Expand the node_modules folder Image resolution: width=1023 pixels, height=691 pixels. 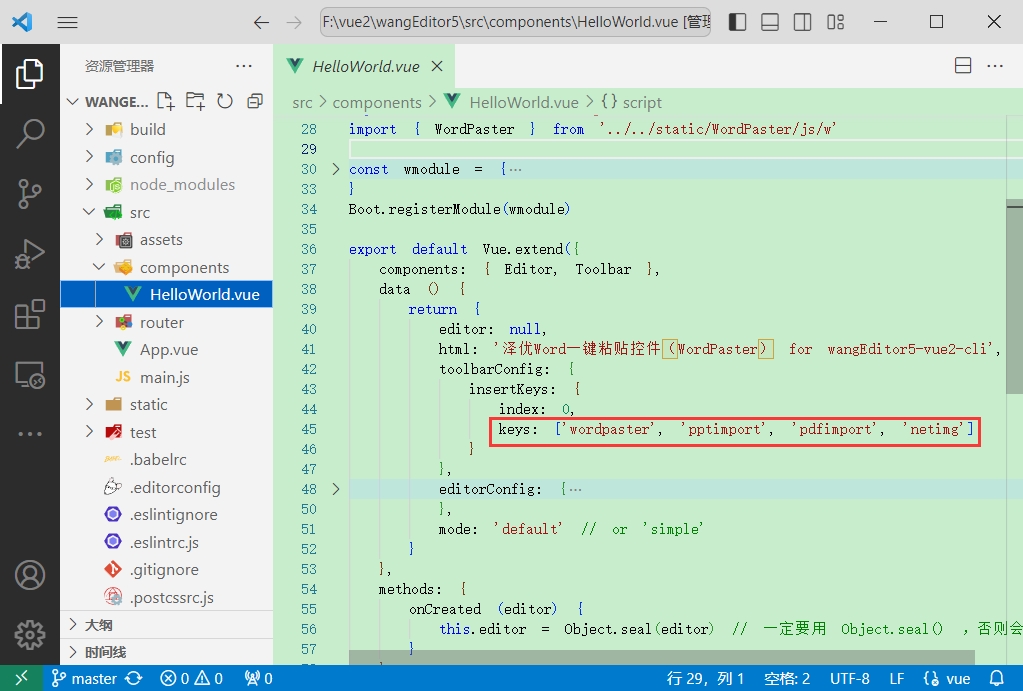181,184
